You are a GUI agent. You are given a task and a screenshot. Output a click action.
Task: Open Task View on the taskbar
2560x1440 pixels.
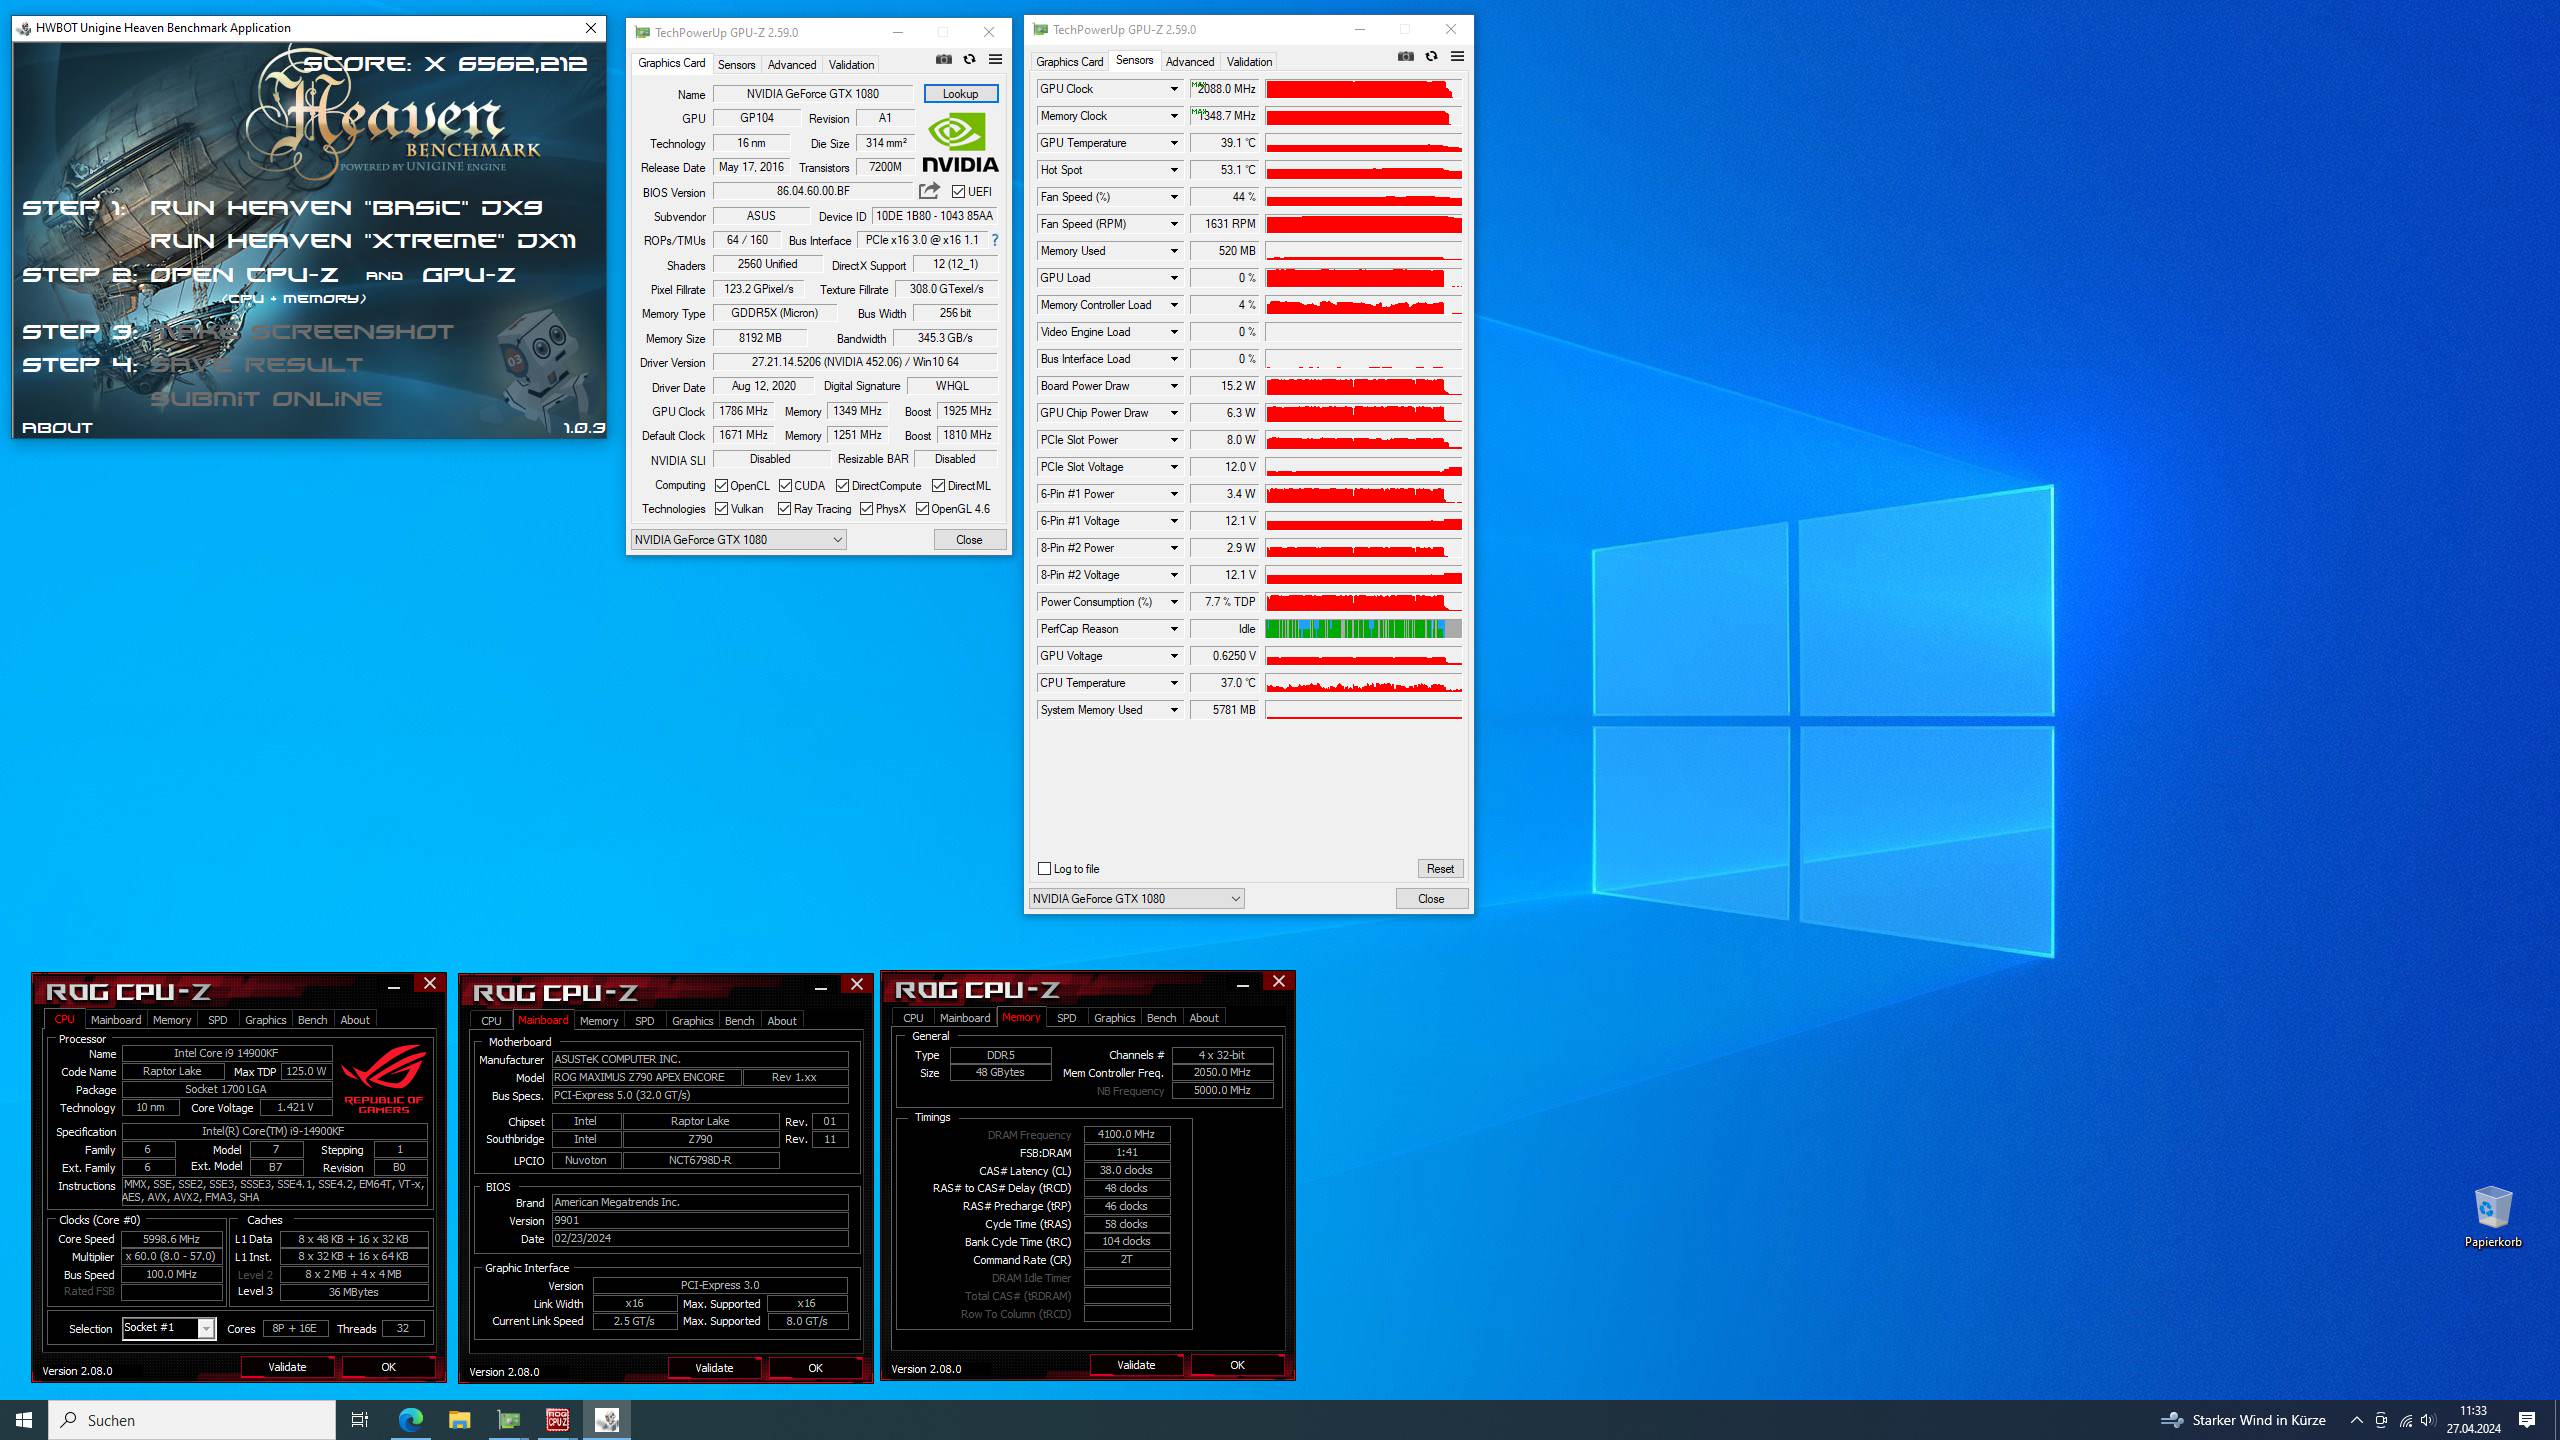coord(360,1420)
